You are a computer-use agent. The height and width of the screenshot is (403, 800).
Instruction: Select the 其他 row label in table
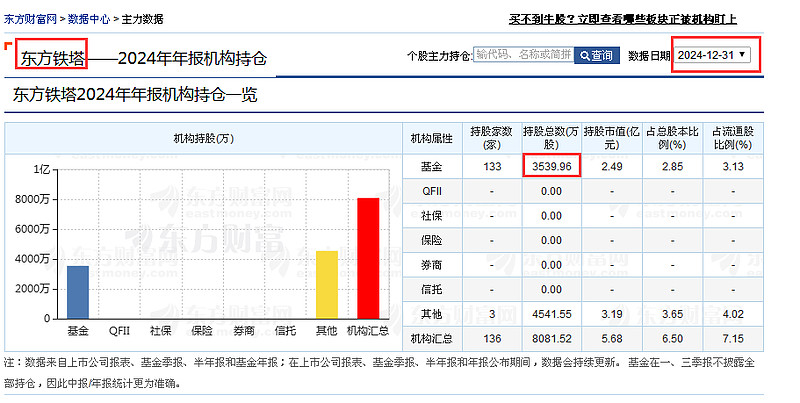[432, 314]
